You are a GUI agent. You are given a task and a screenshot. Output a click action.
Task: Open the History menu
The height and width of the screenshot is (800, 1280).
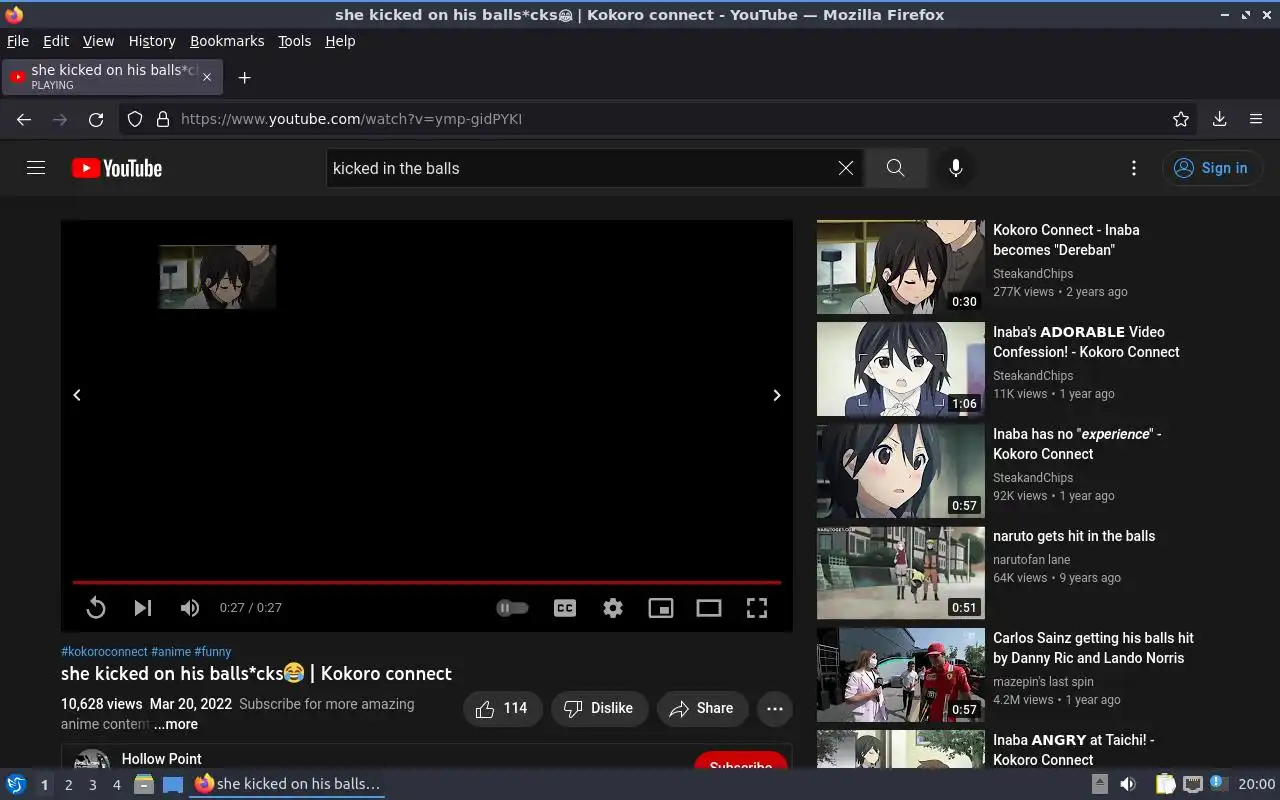pyautogui.click(x=152, y=41)
